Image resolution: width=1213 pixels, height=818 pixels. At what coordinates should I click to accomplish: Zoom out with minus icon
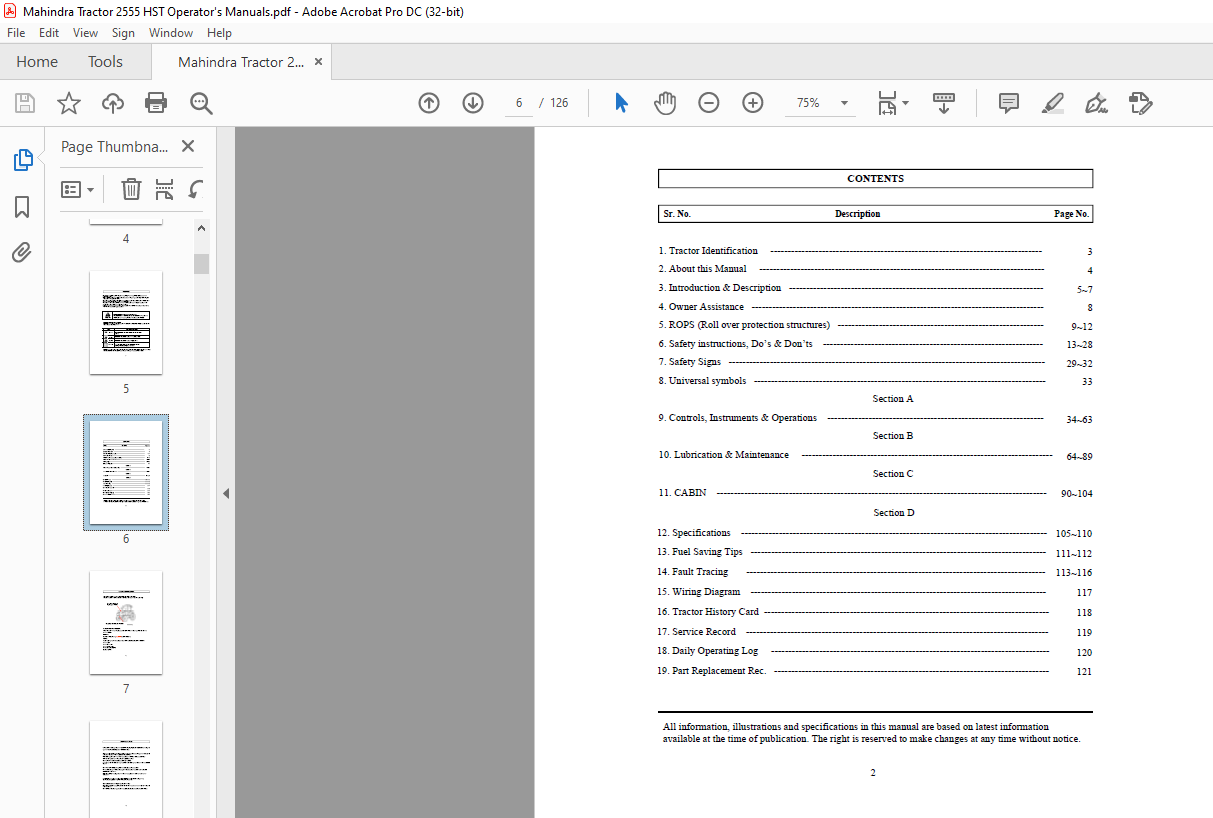point(709,103)
